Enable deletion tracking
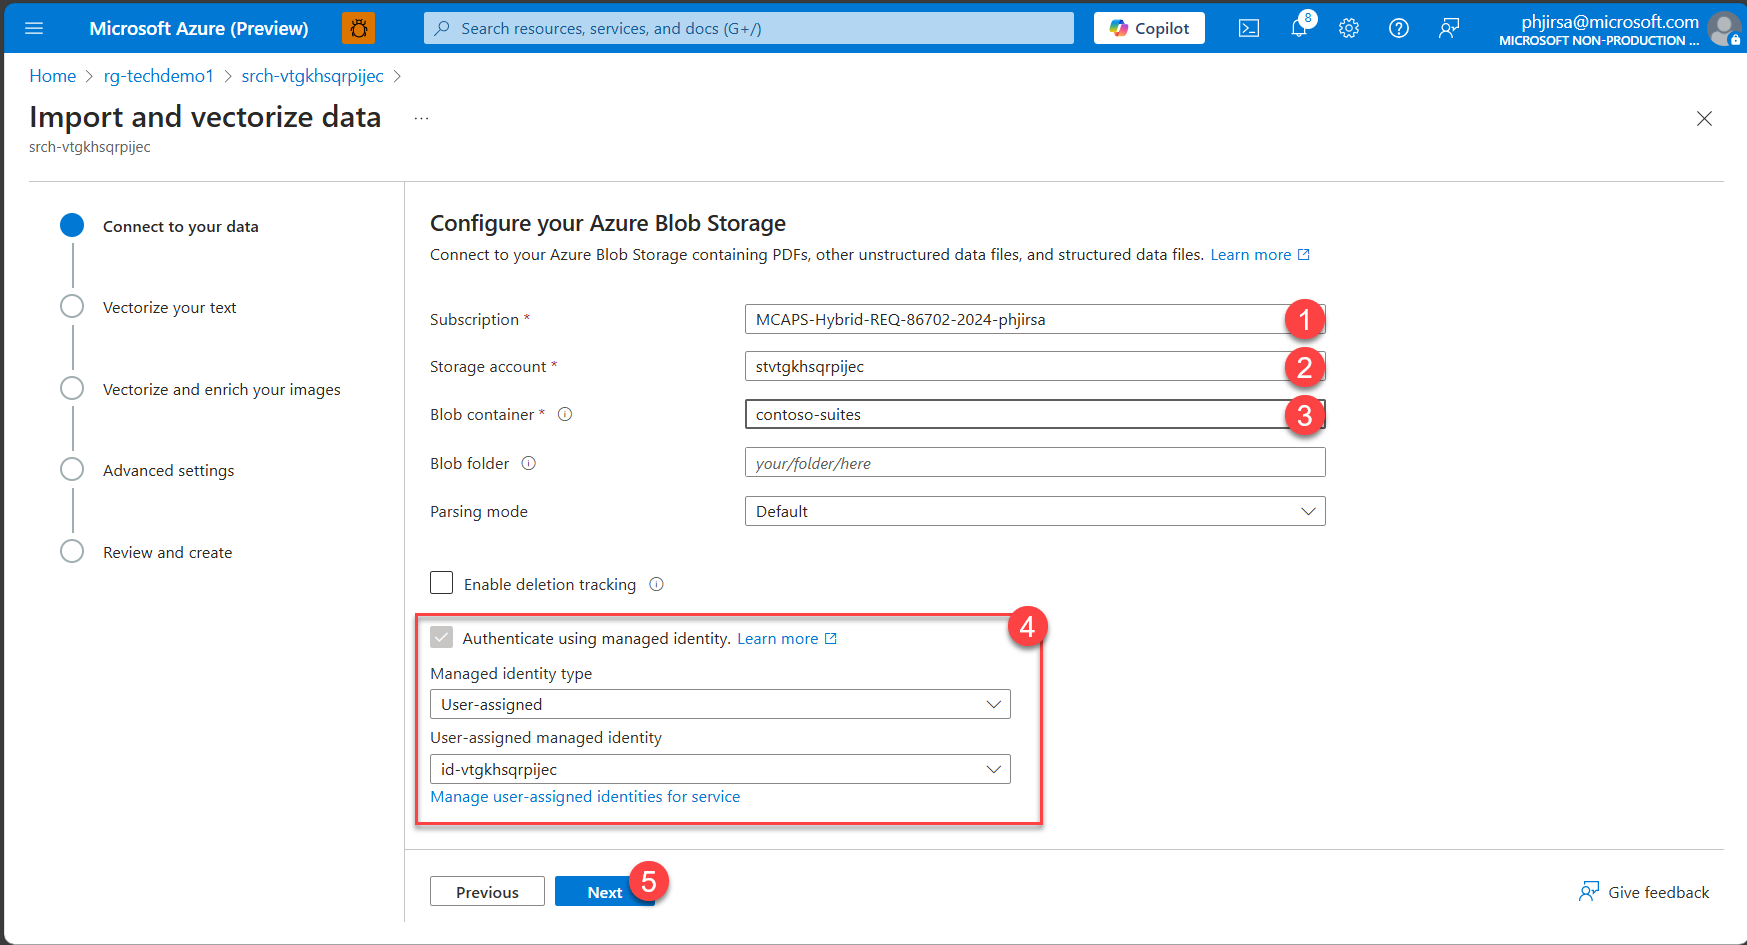 coord(441,582)
